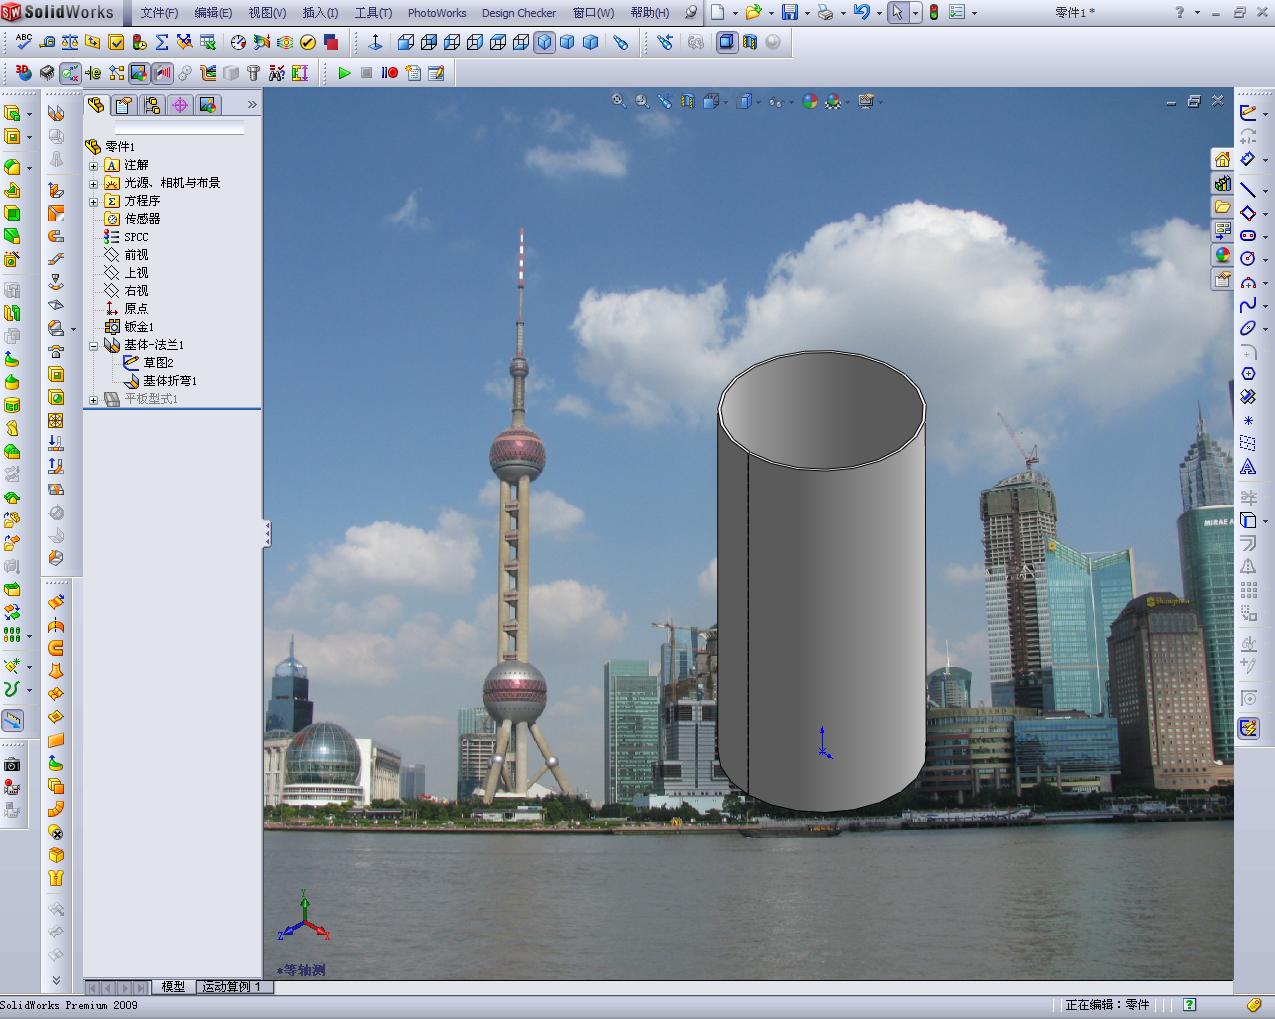Click the Open file folder icon
The image size is (1275, 1019).
pos(753,13)
